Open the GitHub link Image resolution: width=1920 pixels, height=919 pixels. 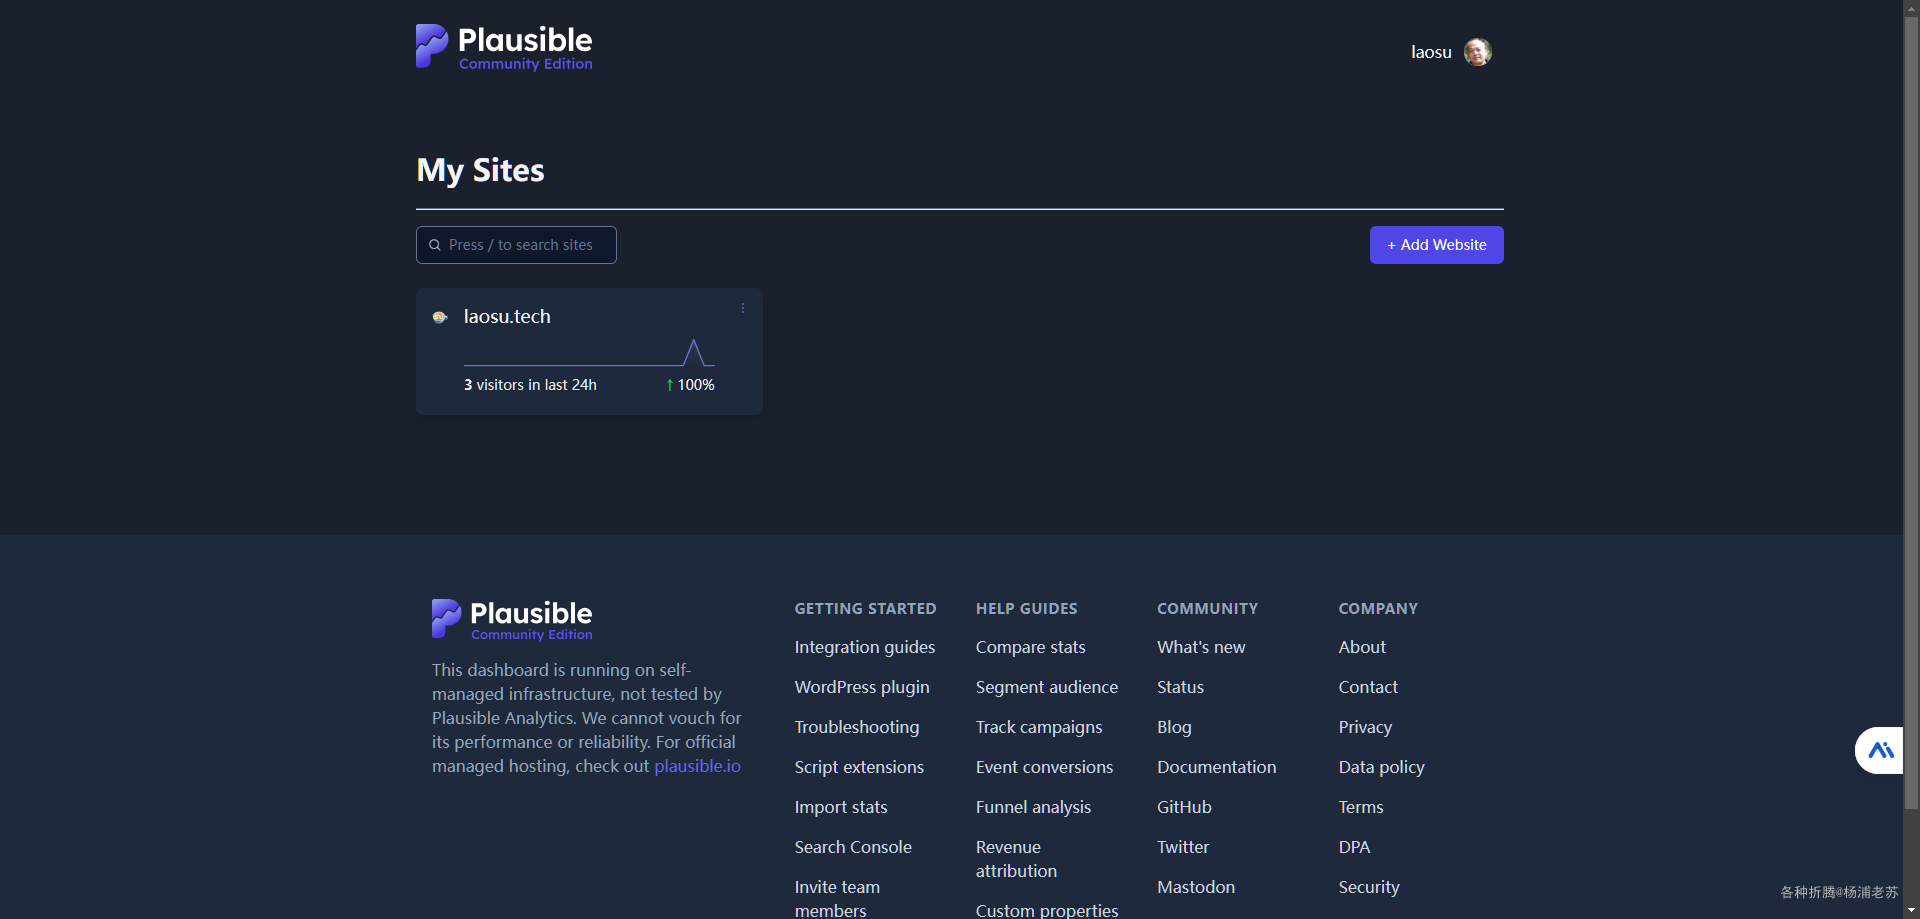click(x=1184, y=807)
